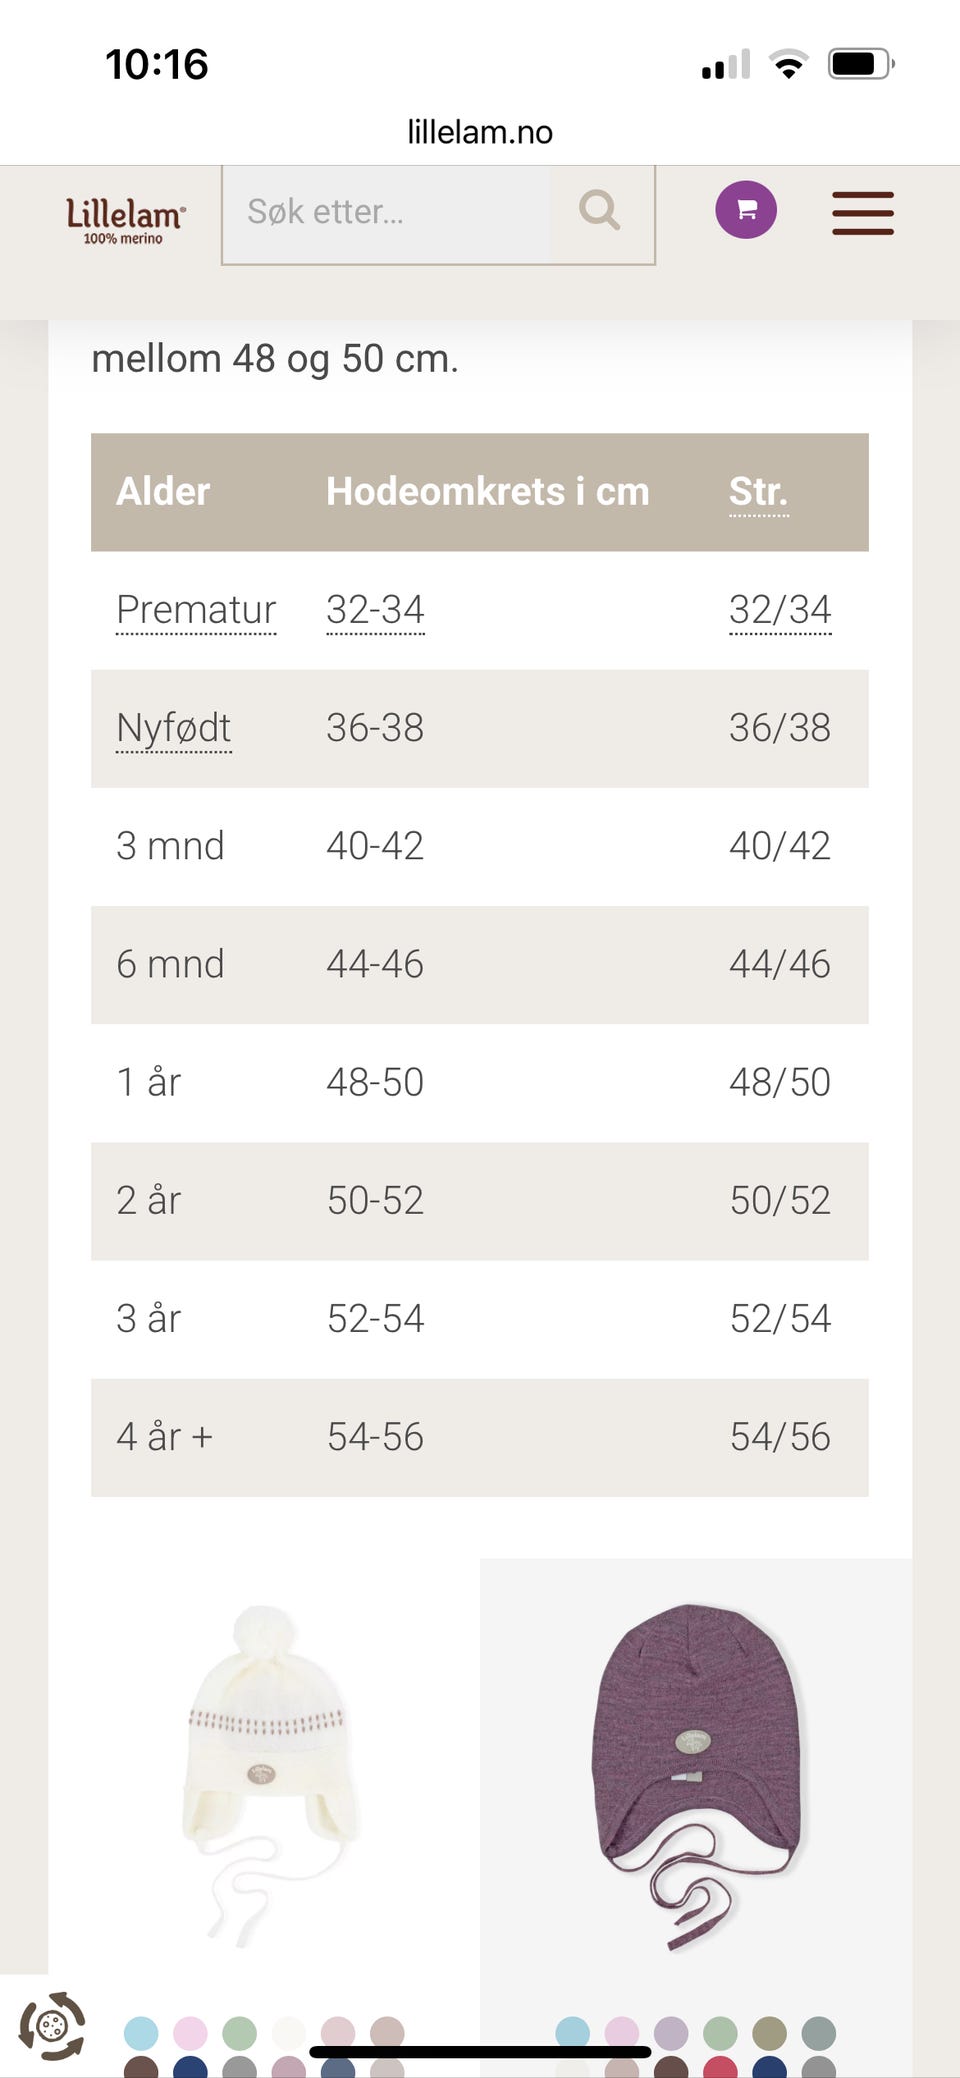Tap the Wi-Fi status icon

pos(788,65)
